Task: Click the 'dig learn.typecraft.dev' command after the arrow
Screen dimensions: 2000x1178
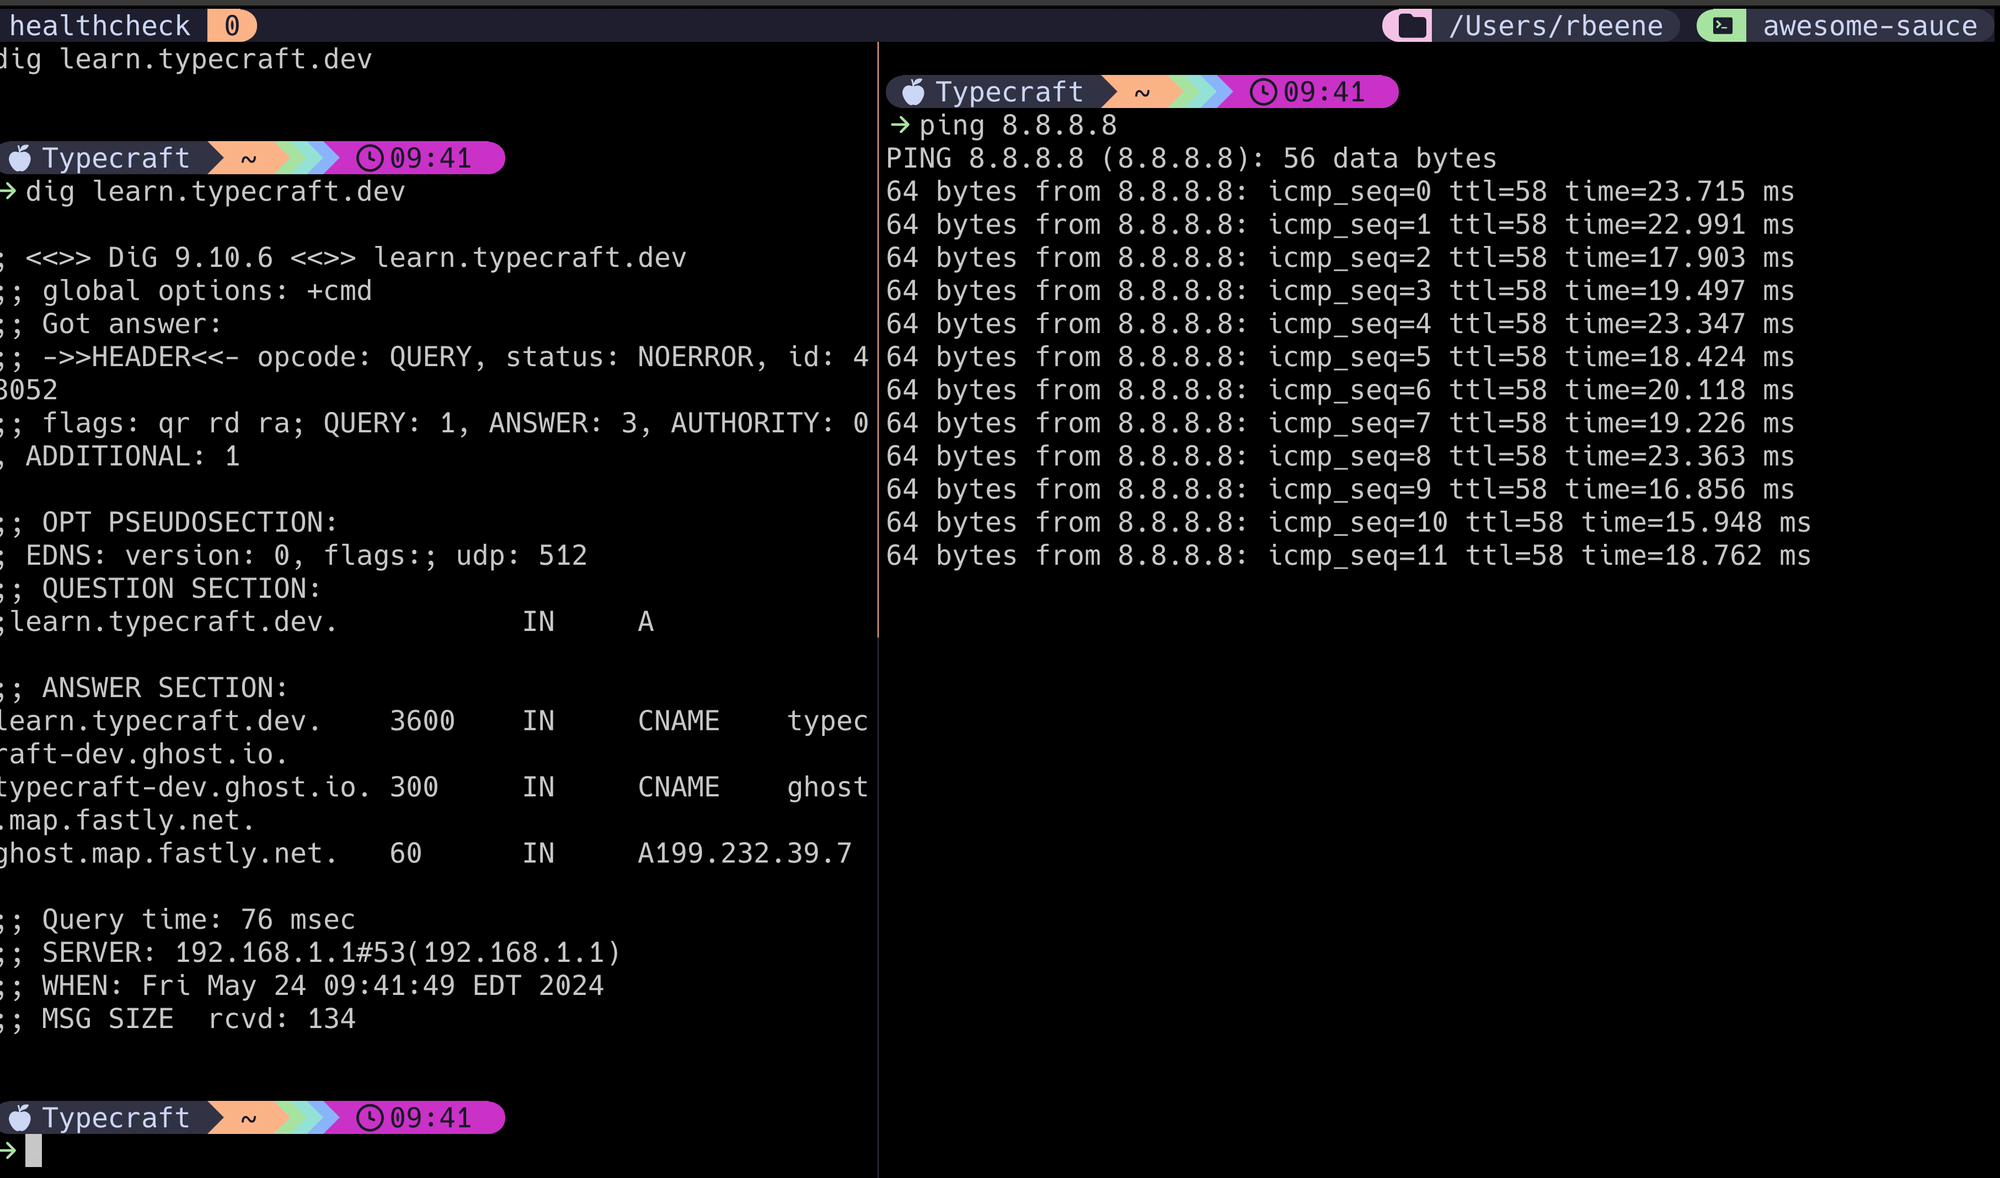Action: pos(215,191)
